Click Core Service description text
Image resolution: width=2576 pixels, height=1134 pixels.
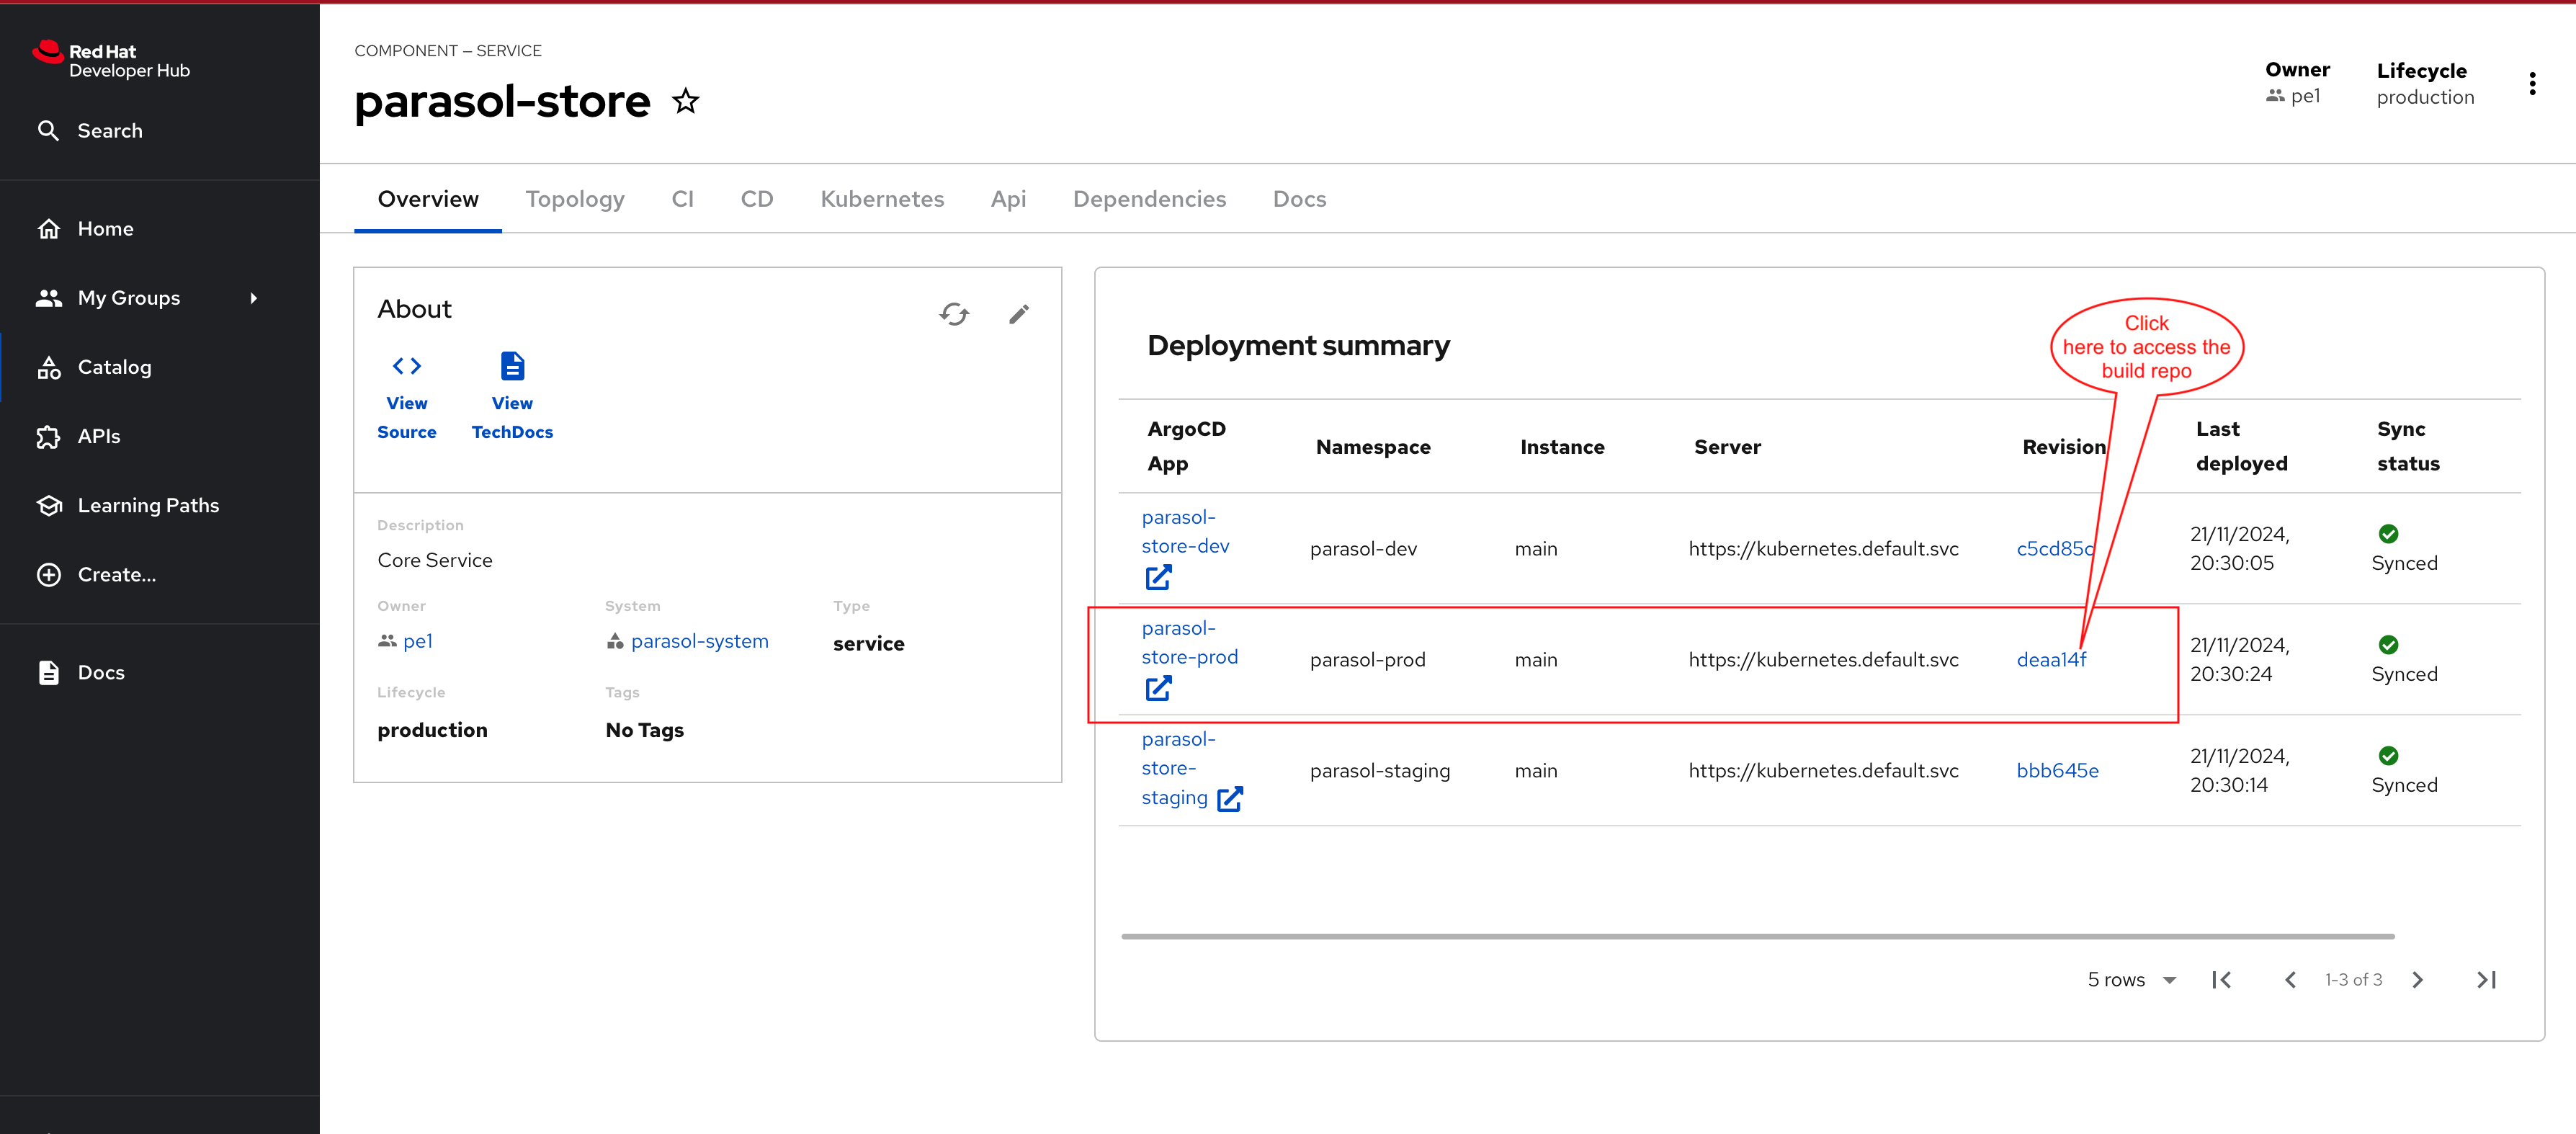coord(435,560)
